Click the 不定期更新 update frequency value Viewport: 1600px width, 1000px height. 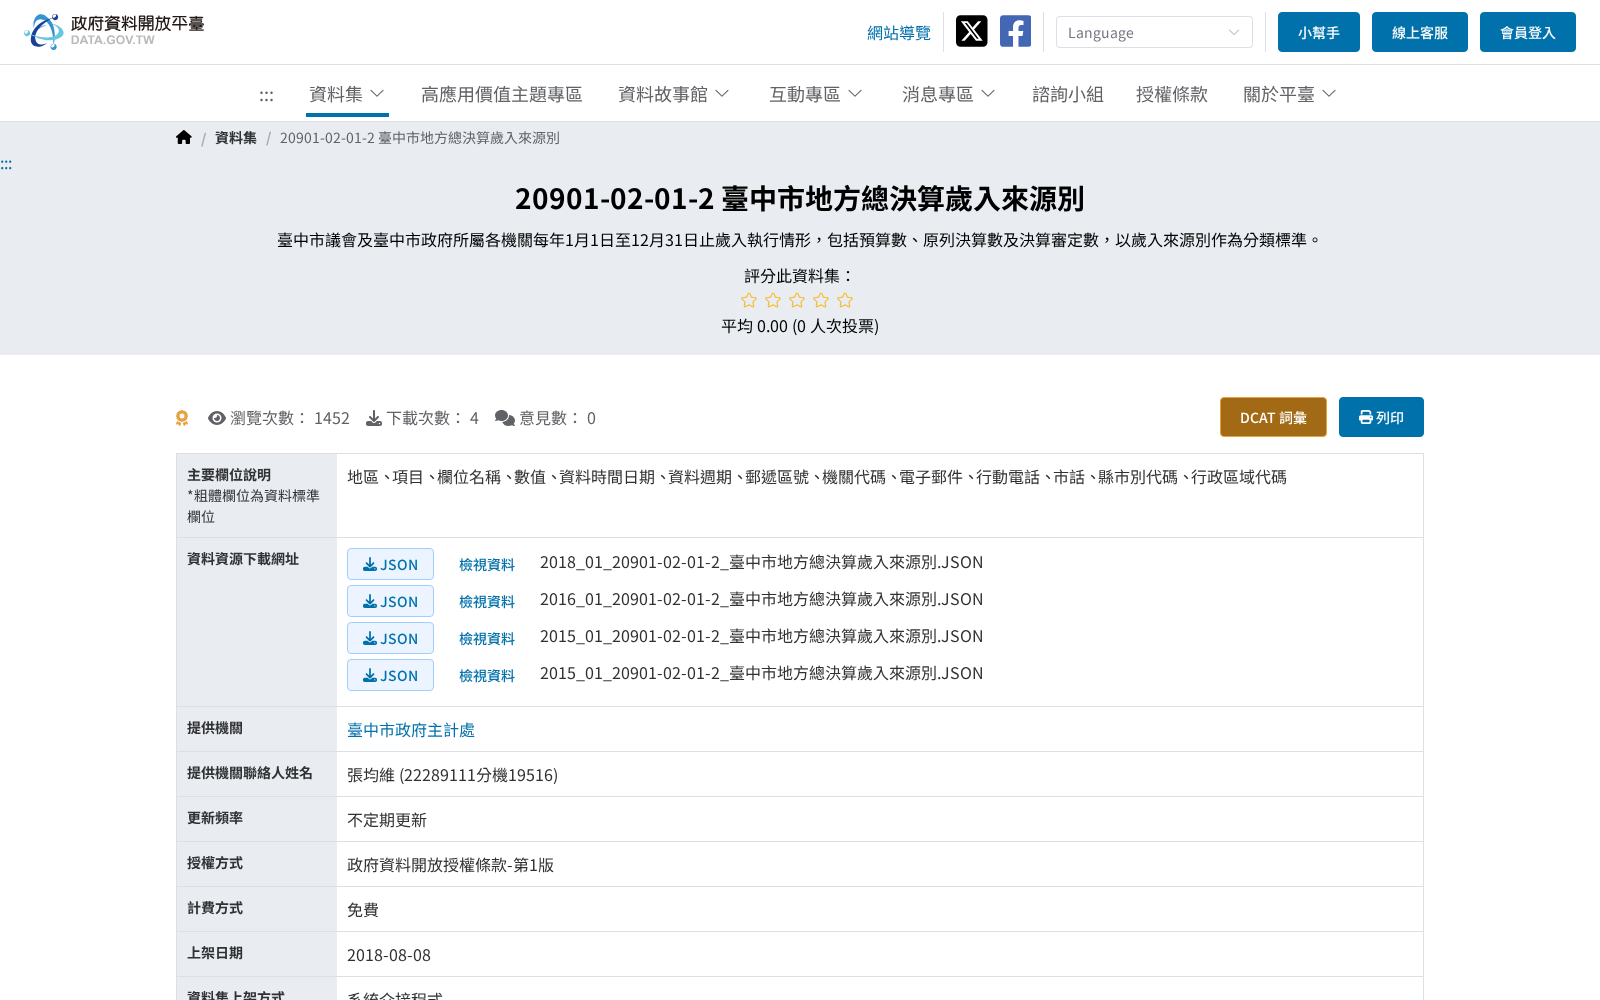pos(387,820)
